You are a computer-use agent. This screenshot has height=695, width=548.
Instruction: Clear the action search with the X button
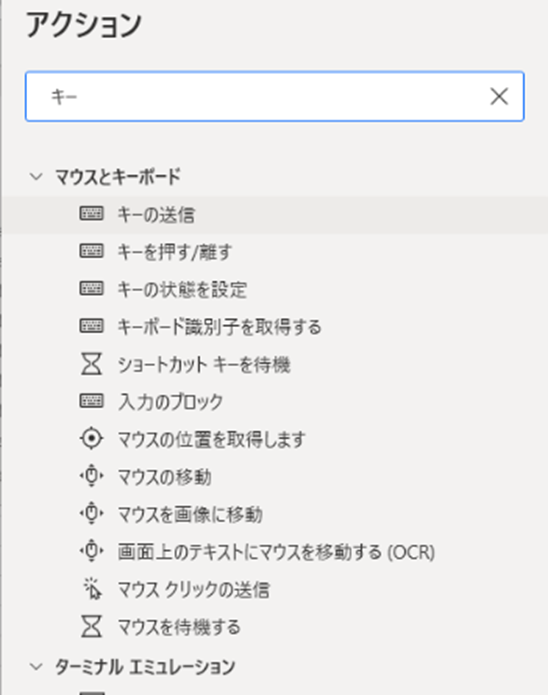[x=499, y=96]
